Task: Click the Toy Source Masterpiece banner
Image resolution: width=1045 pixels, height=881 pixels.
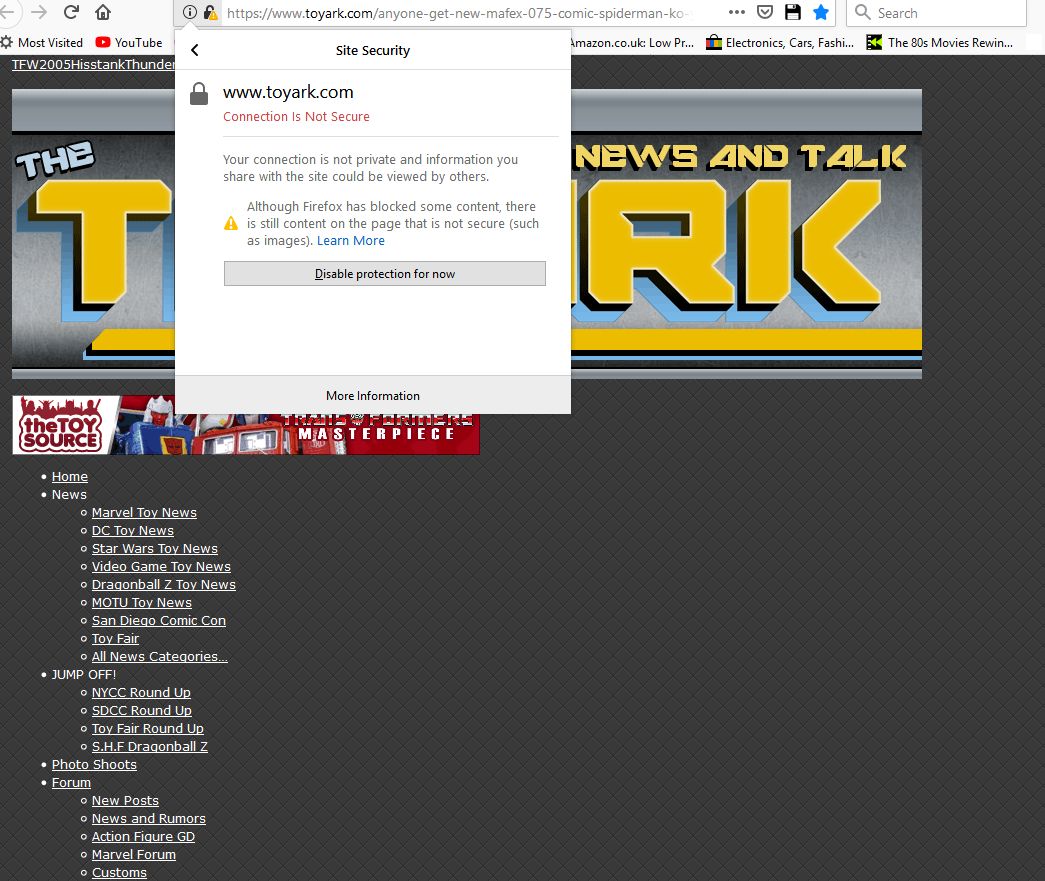Action: pyautogui.click(x=246, y=425)
